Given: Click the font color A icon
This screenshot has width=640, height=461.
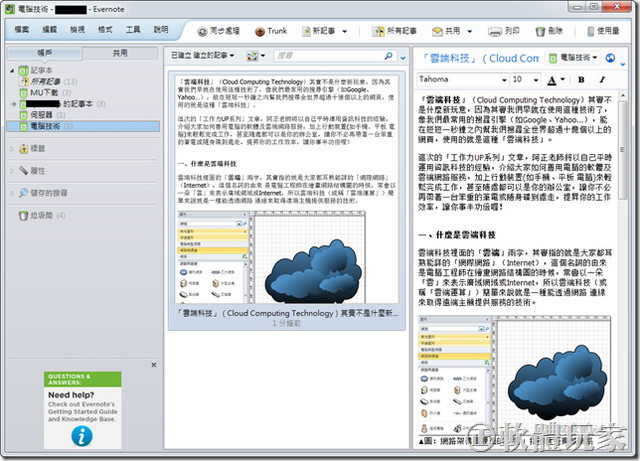Looking at the screenshot, I should point(552,80).
